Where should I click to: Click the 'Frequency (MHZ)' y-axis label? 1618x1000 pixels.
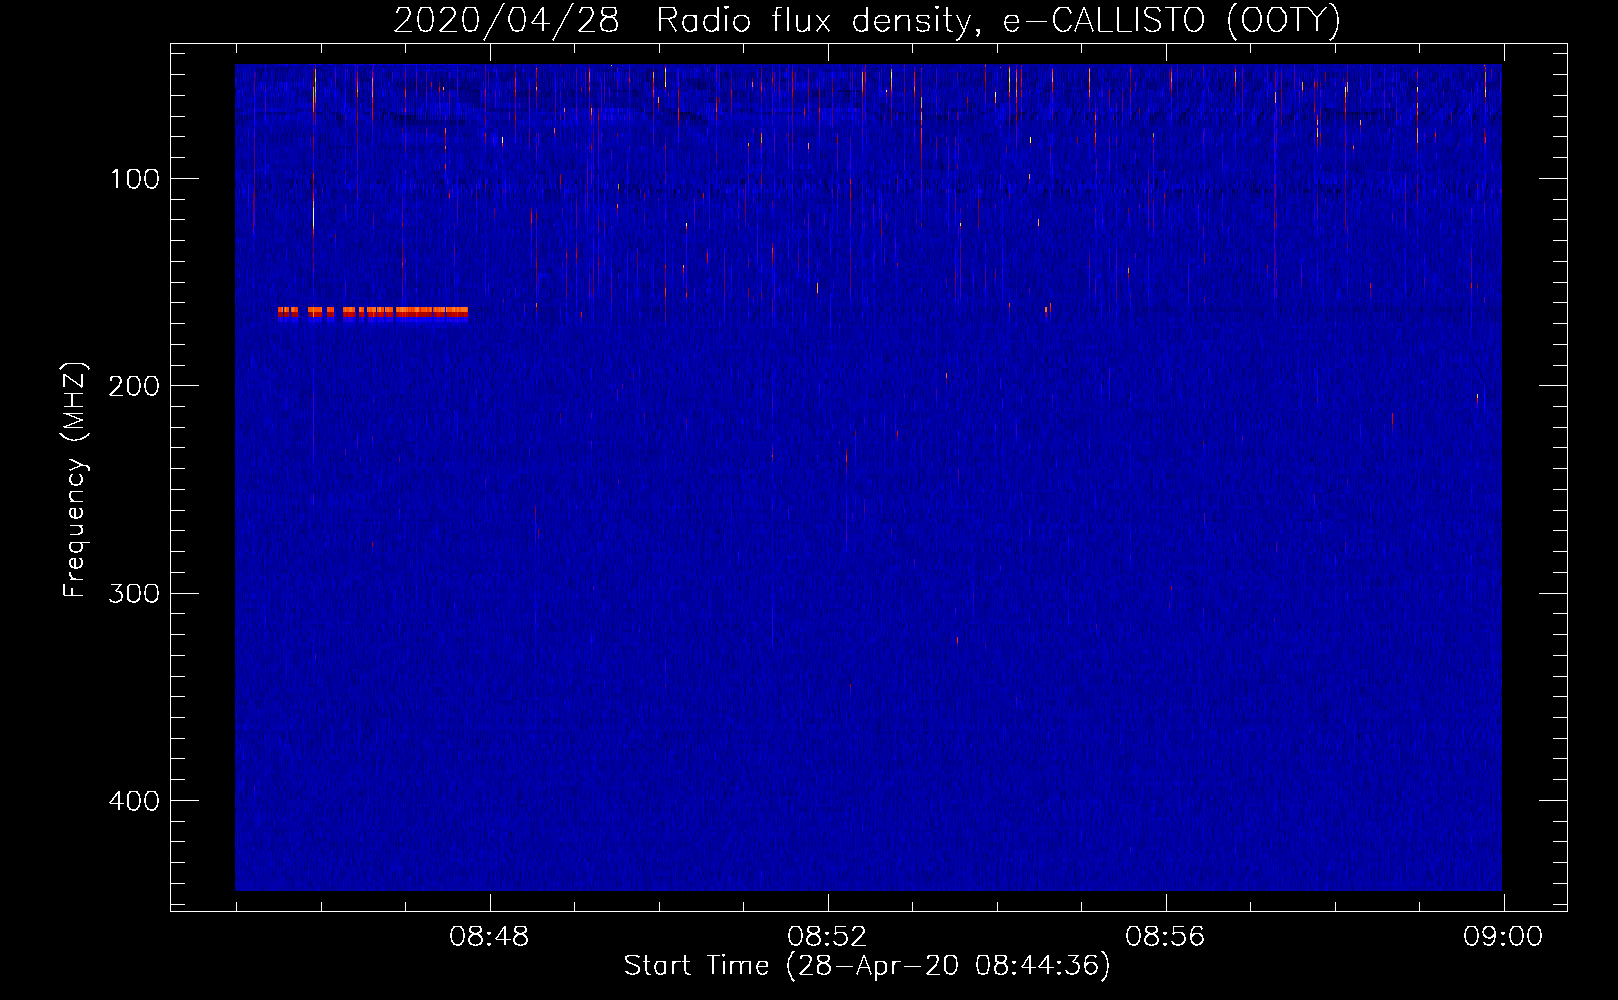tap(75, 480)
